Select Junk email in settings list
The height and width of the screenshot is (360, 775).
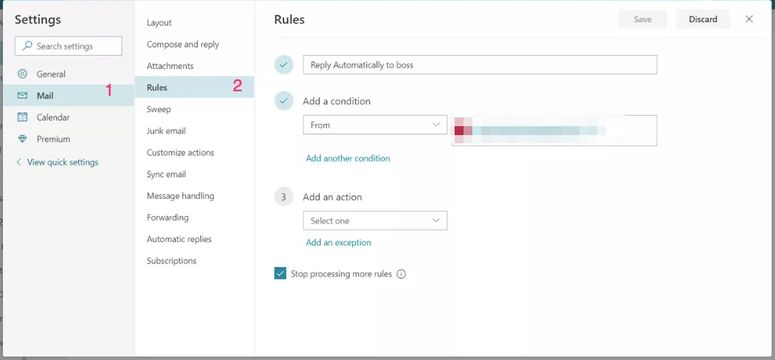tap(166, 131)
